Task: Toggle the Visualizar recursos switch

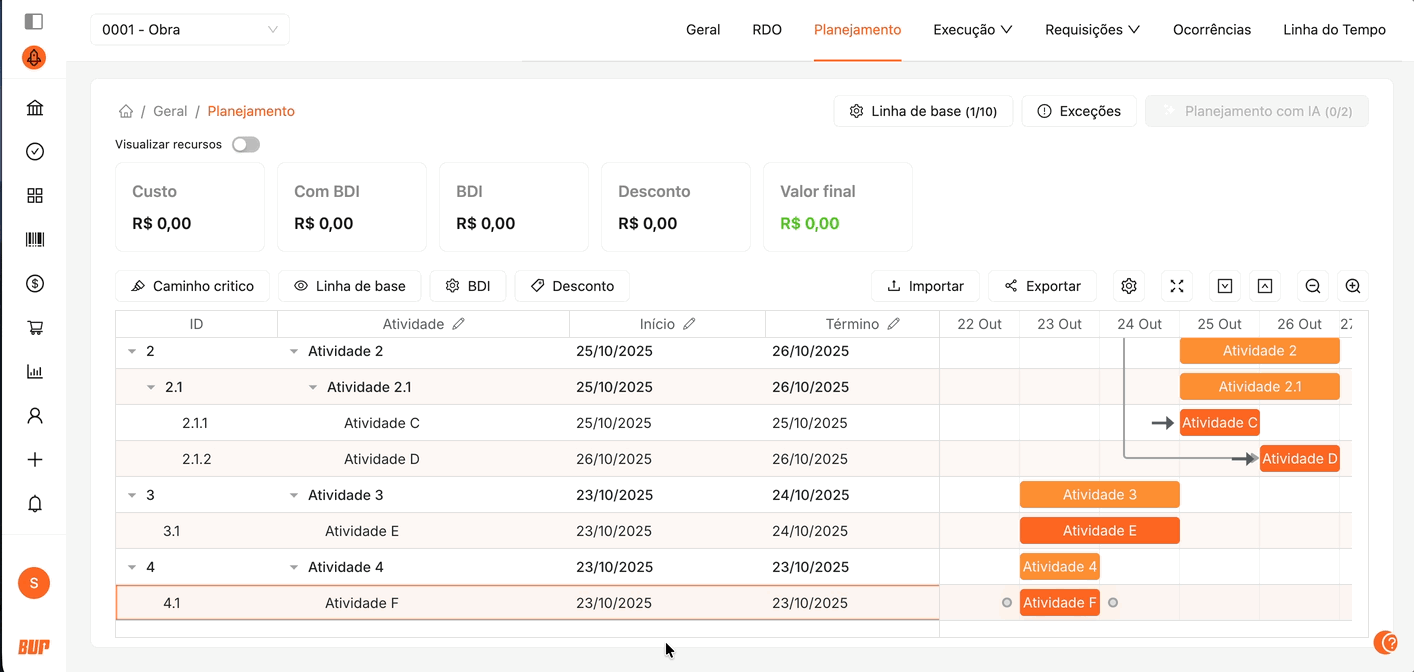Action: [x=245, y=145]
